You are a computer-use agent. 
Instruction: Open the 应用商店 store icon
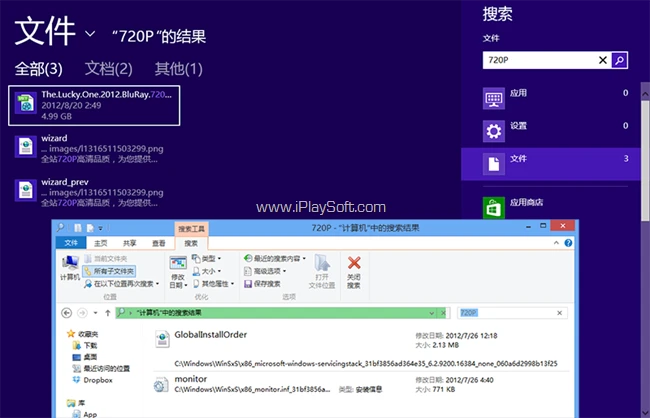click(x=494, y=207)
